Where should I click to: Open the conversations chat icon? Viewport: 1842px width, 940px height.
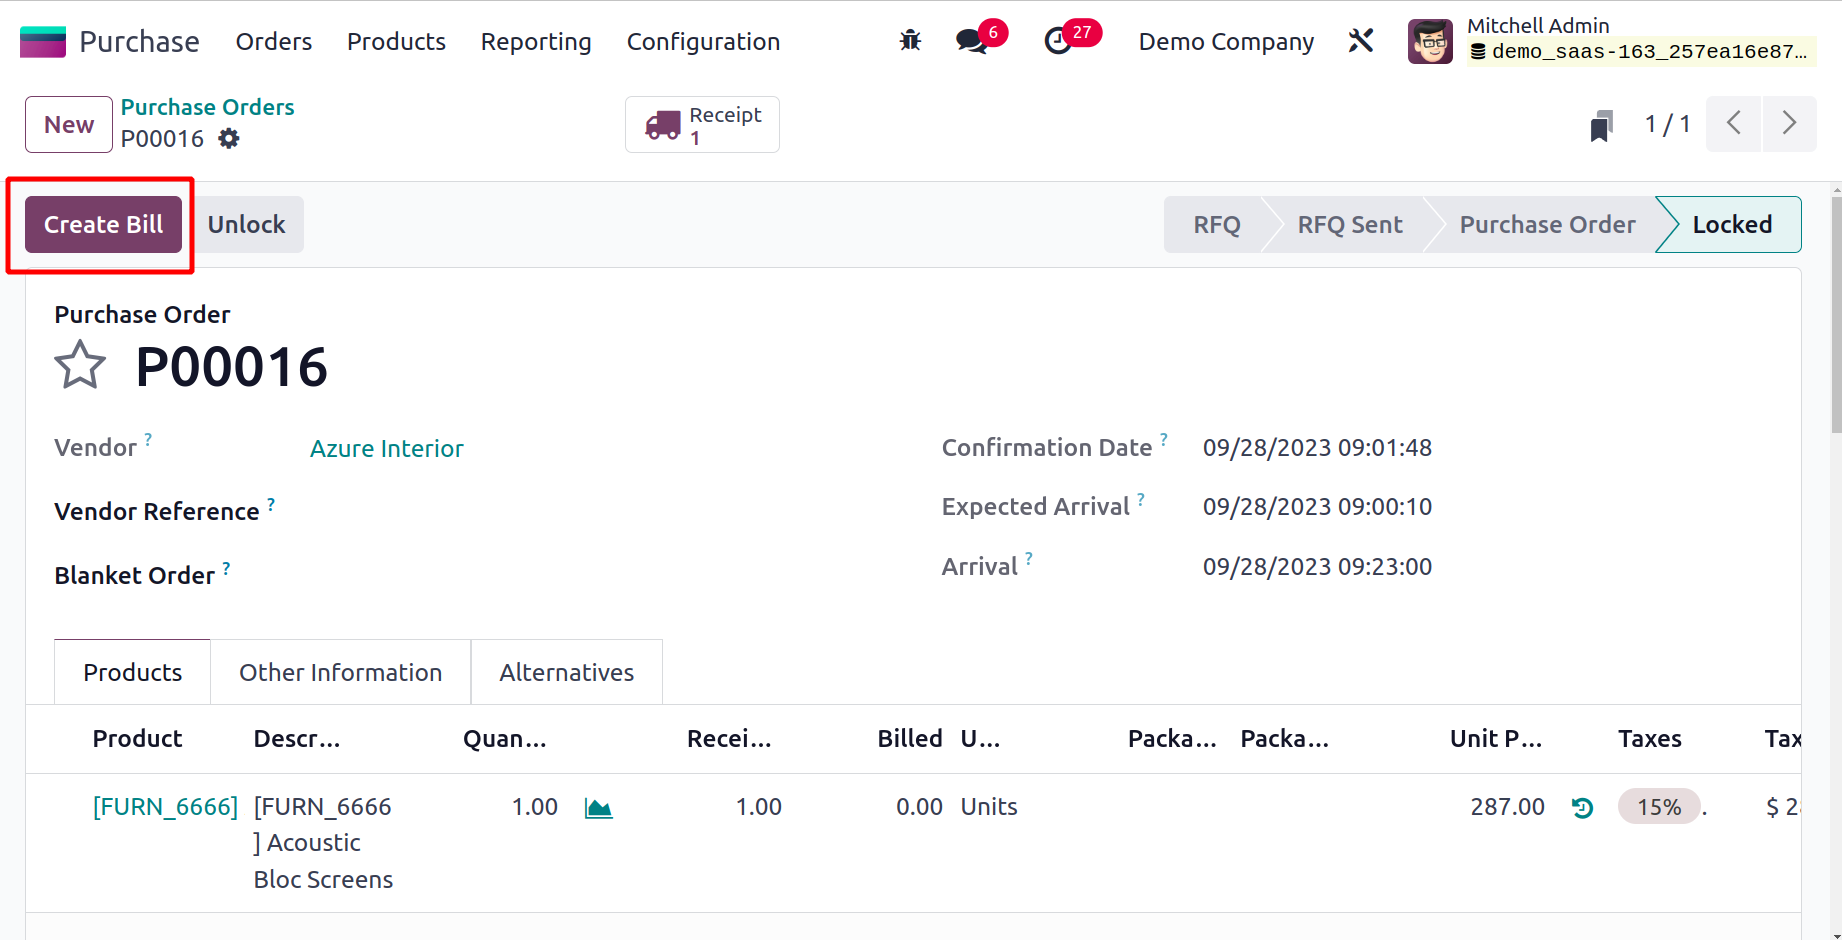(x=971, y=41)
